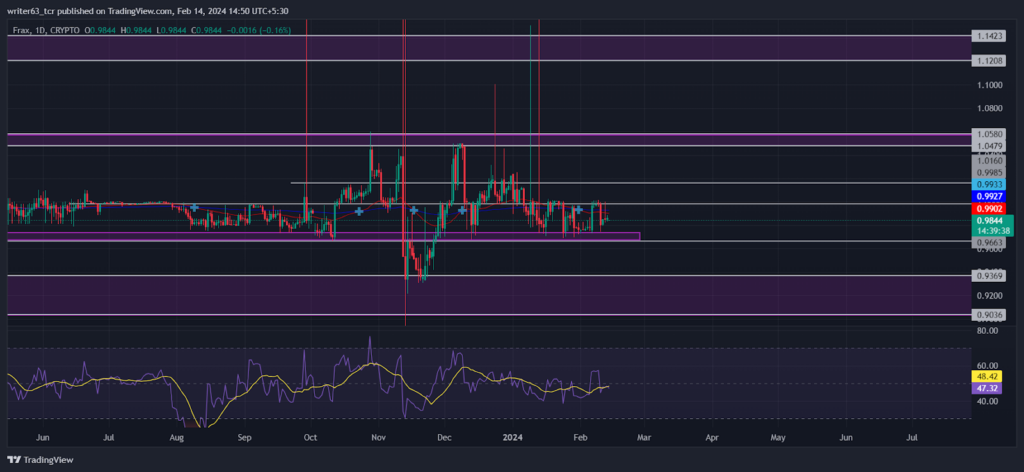Image resolution: width=1024 pixels, height=472 pixels.
Task: Click the 2024 label on time axis
Action: [513, 437]
